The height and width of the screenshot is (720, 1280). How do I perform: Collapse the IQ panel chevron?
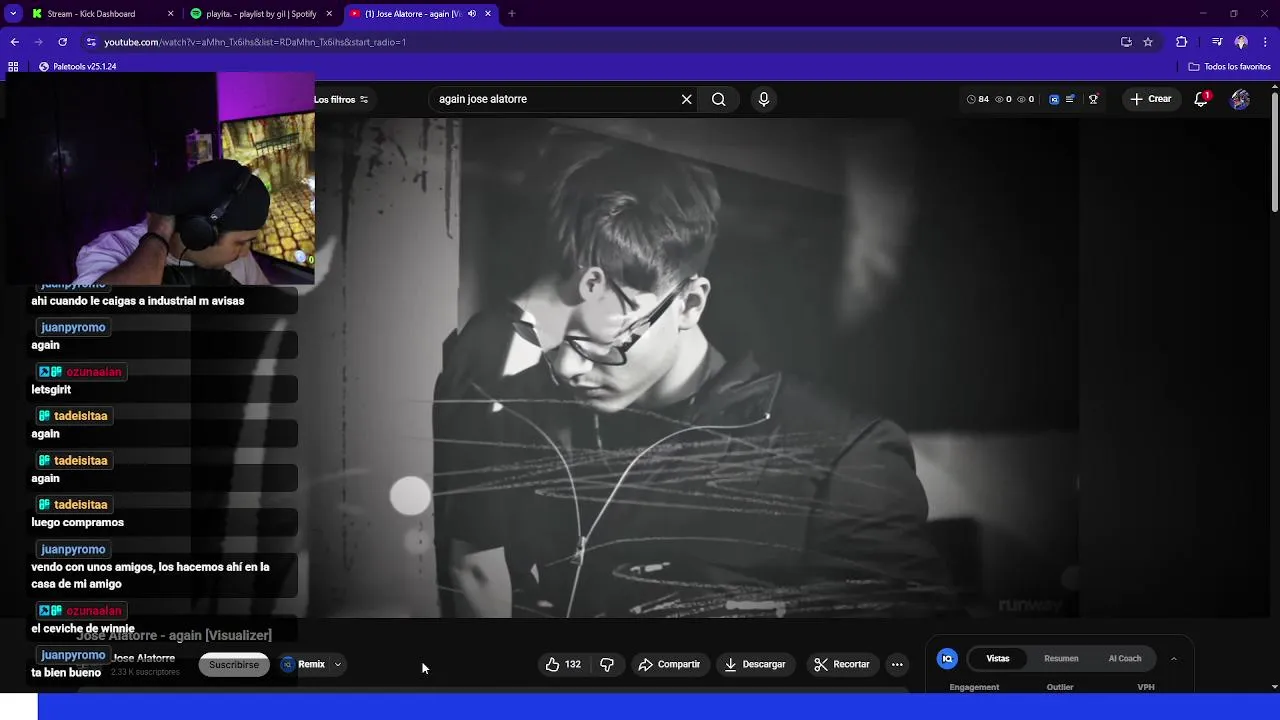1173,658
